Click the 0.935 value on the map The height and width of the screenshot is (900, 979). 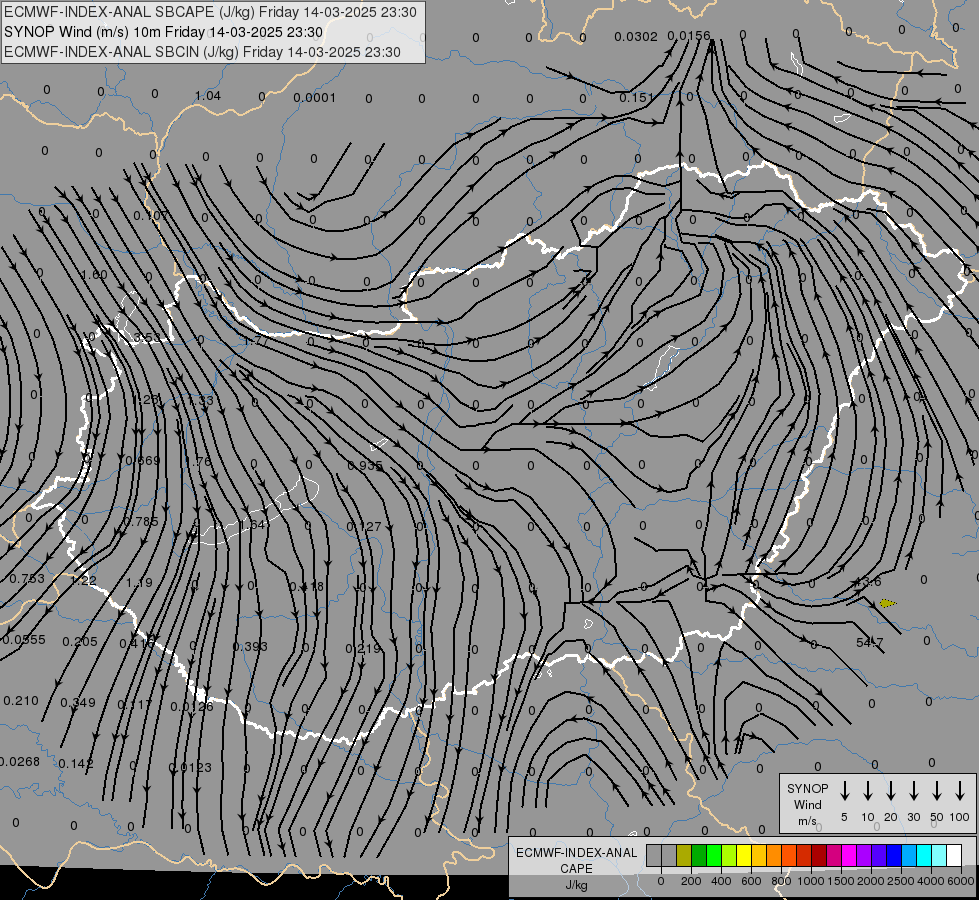(x=365, y=465)
